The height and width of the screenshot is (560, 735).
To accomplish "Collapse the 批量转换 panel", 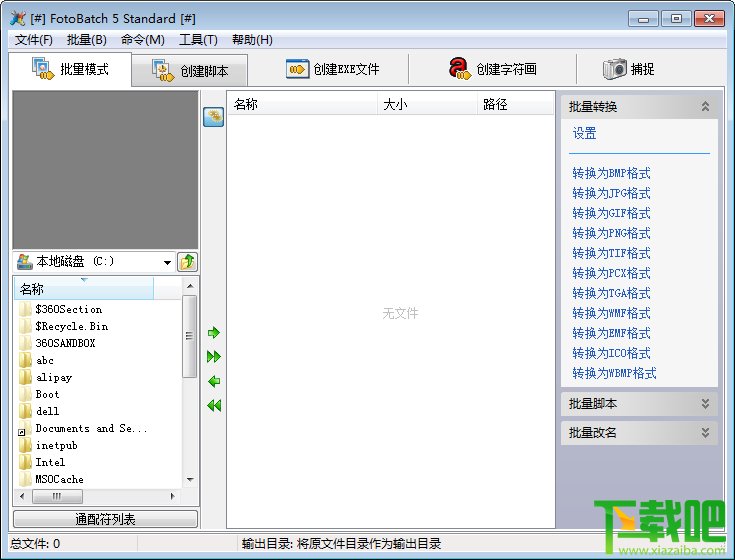I will pos(705,106).
